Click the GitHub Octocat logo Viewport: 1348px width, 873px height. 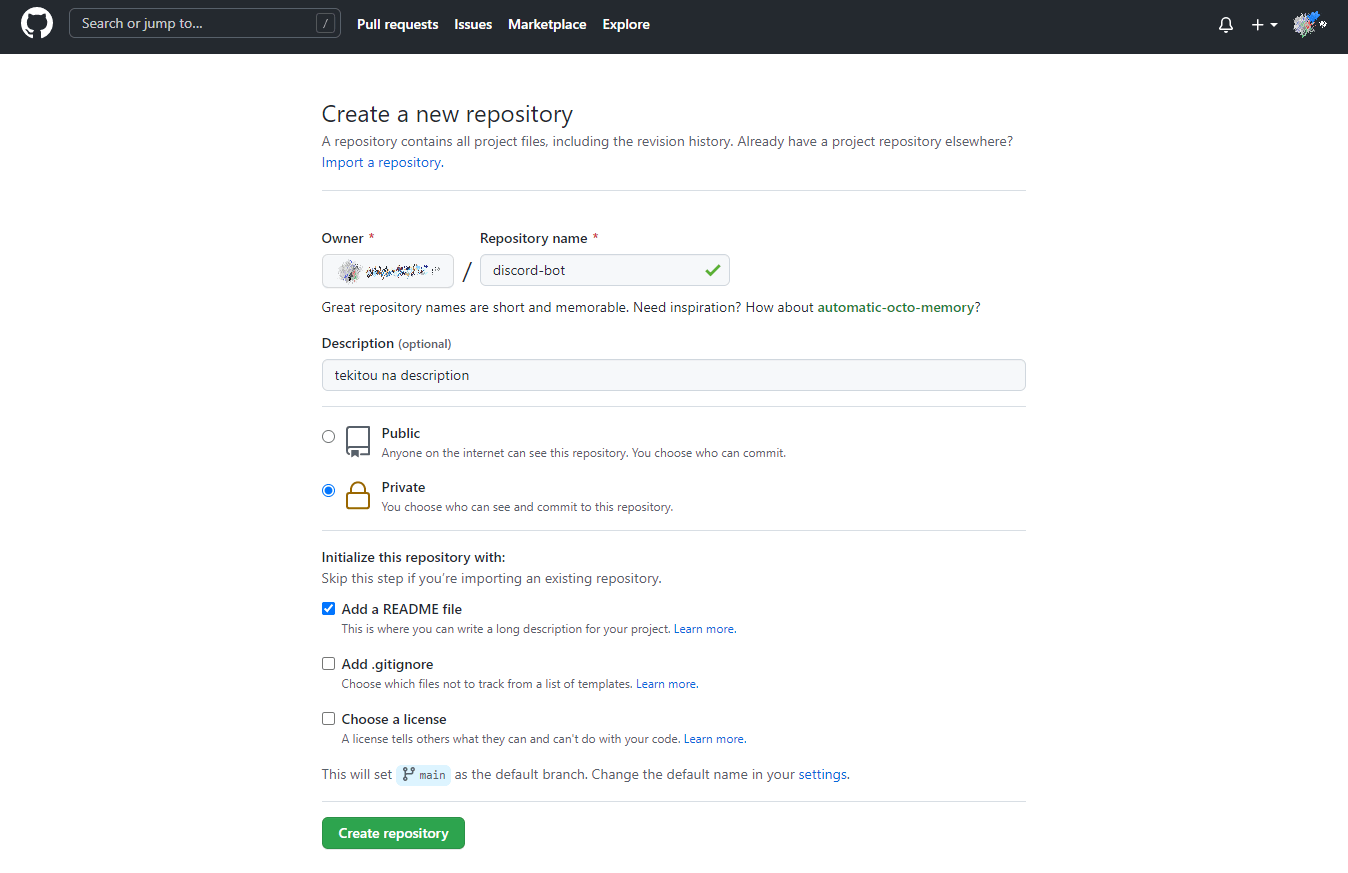point(37,24)
